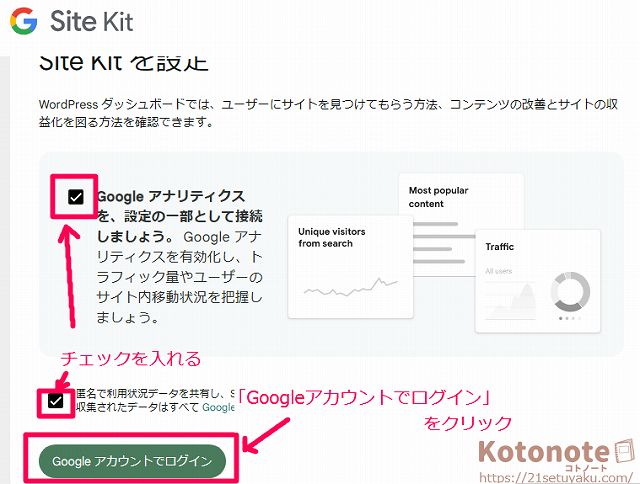
Task: Click the notebook icon beside Kotonote
Action: [624, 451]
